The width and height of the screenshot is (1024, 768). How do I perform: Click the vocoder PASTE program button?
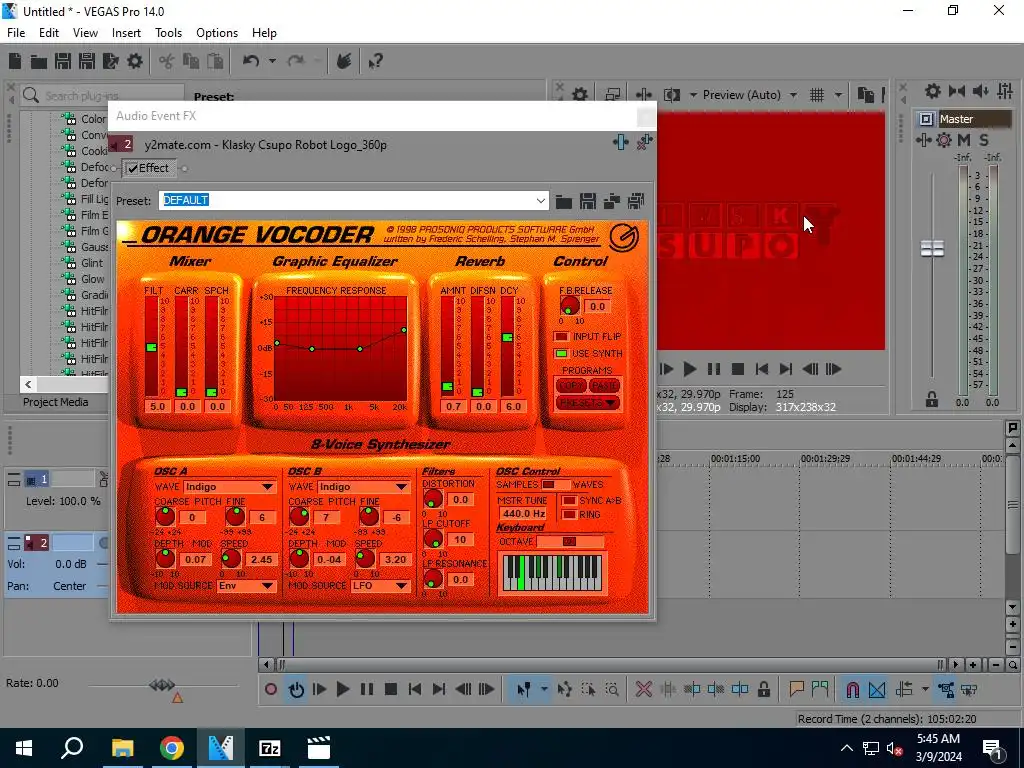click(x=604, y=385)
